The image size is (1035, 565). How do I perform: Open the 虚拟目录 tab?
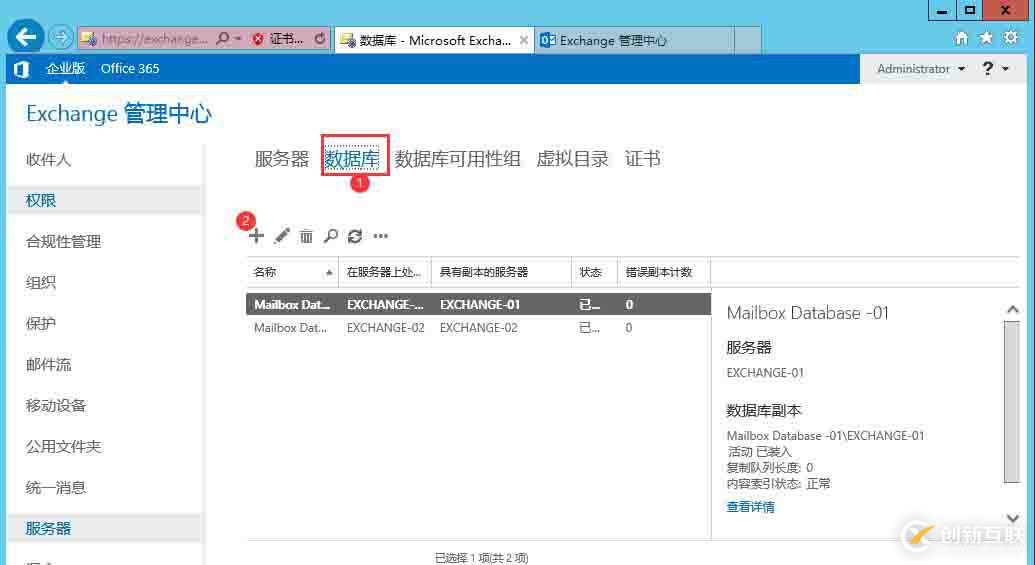572,159
